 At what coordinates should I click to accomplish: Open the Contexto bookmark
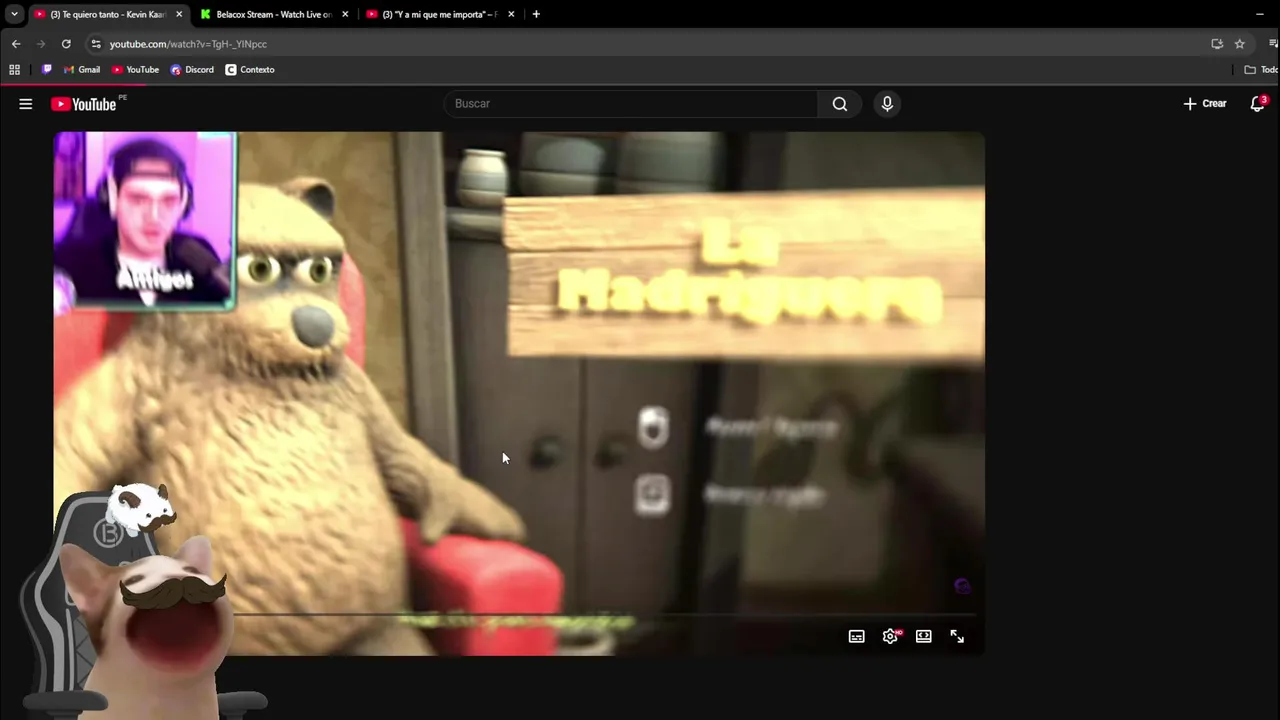point(250,70)
